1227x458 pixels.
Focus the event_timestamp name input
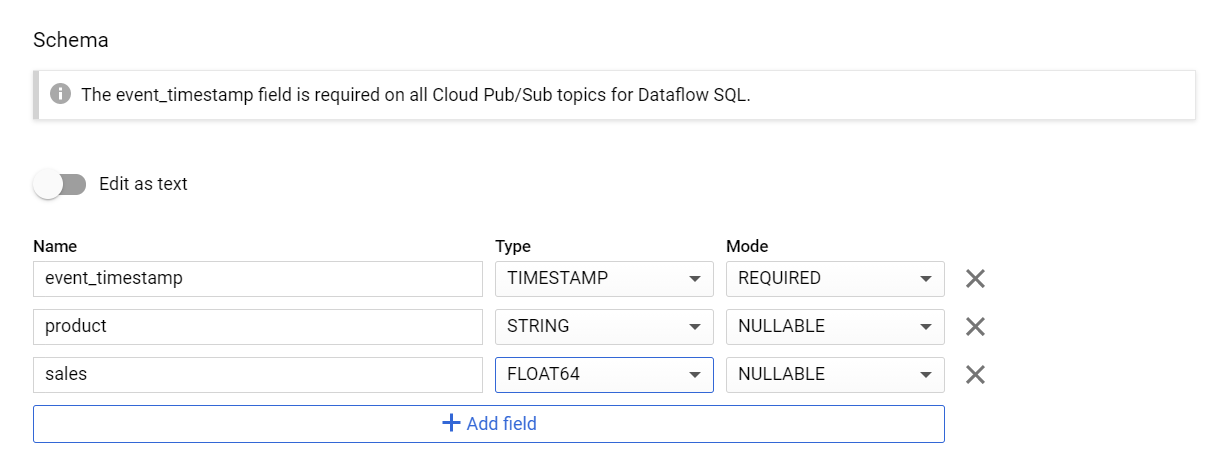pyautogui.click(x=258, y=279)
